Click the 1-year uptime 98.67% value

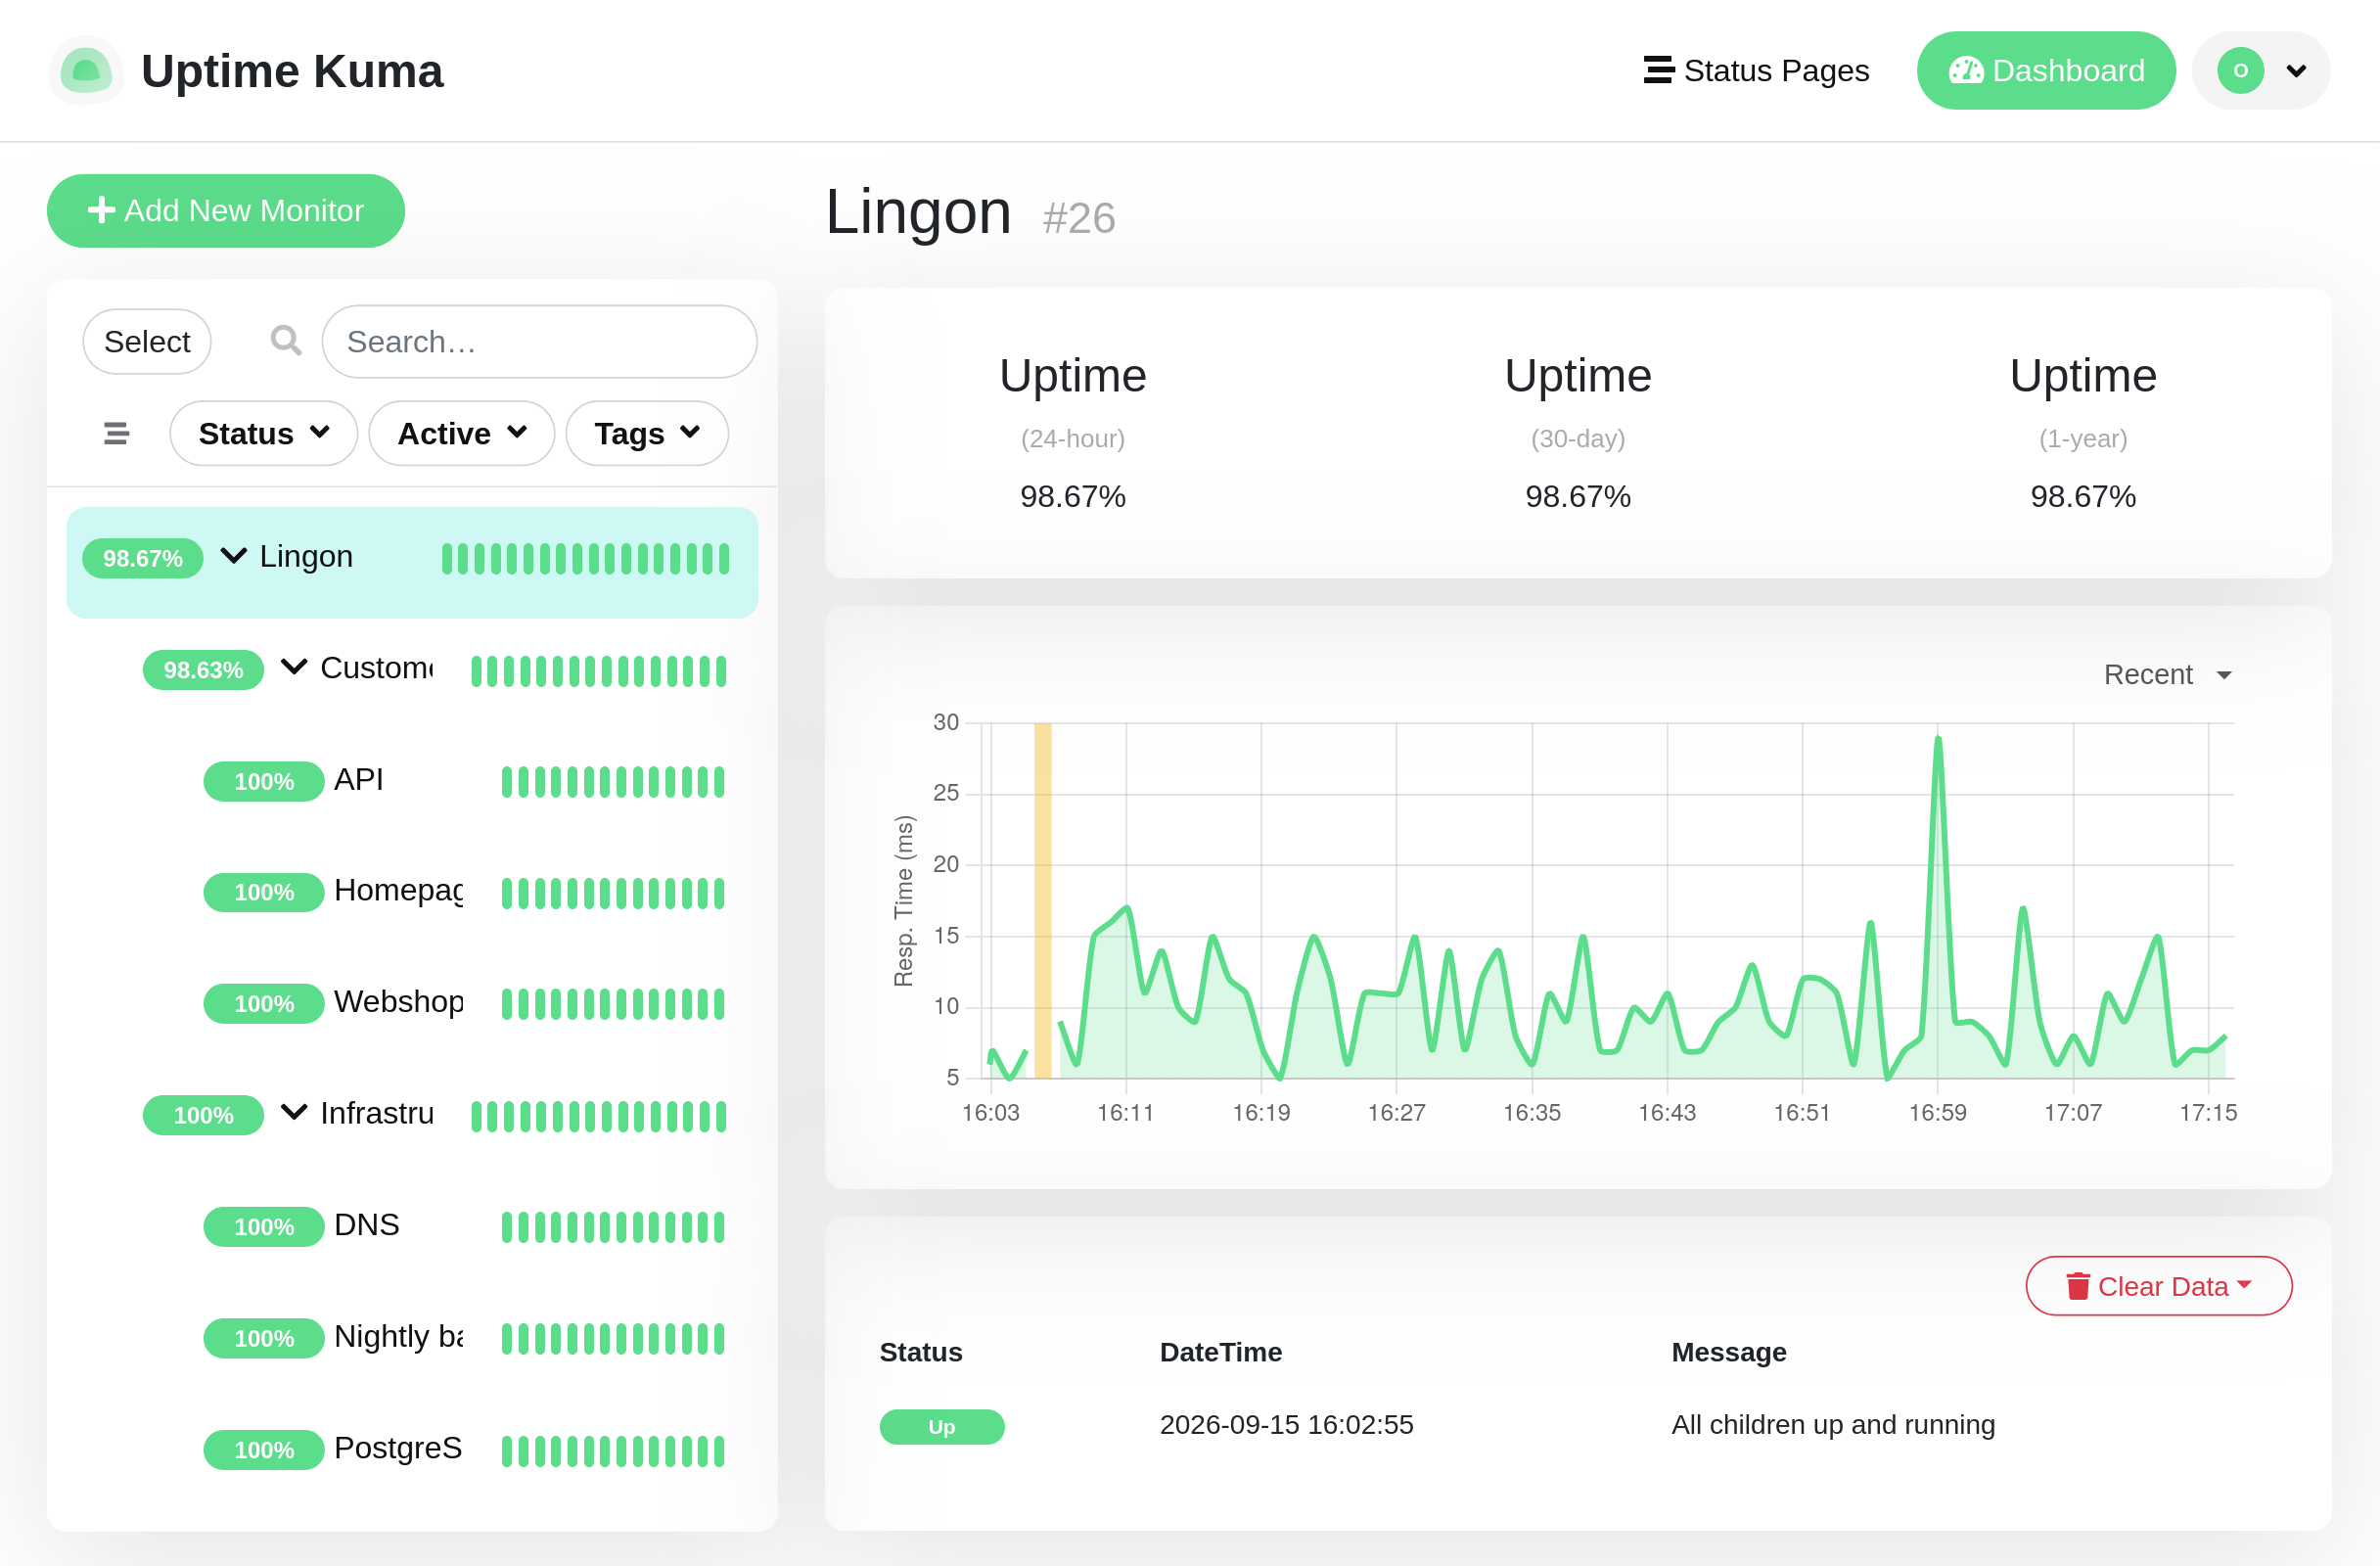(2083, 496)
